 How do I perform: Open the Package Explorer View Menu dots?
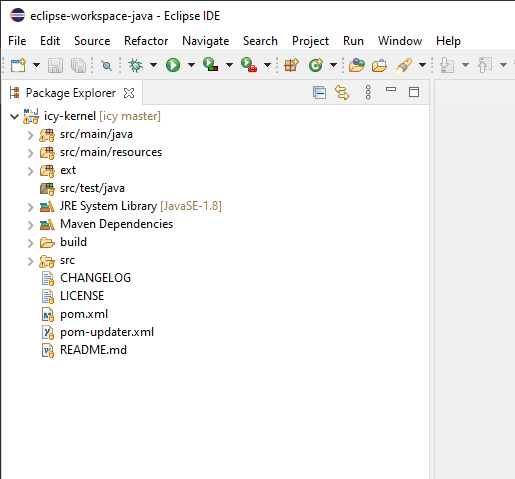[x=368, y=92]
